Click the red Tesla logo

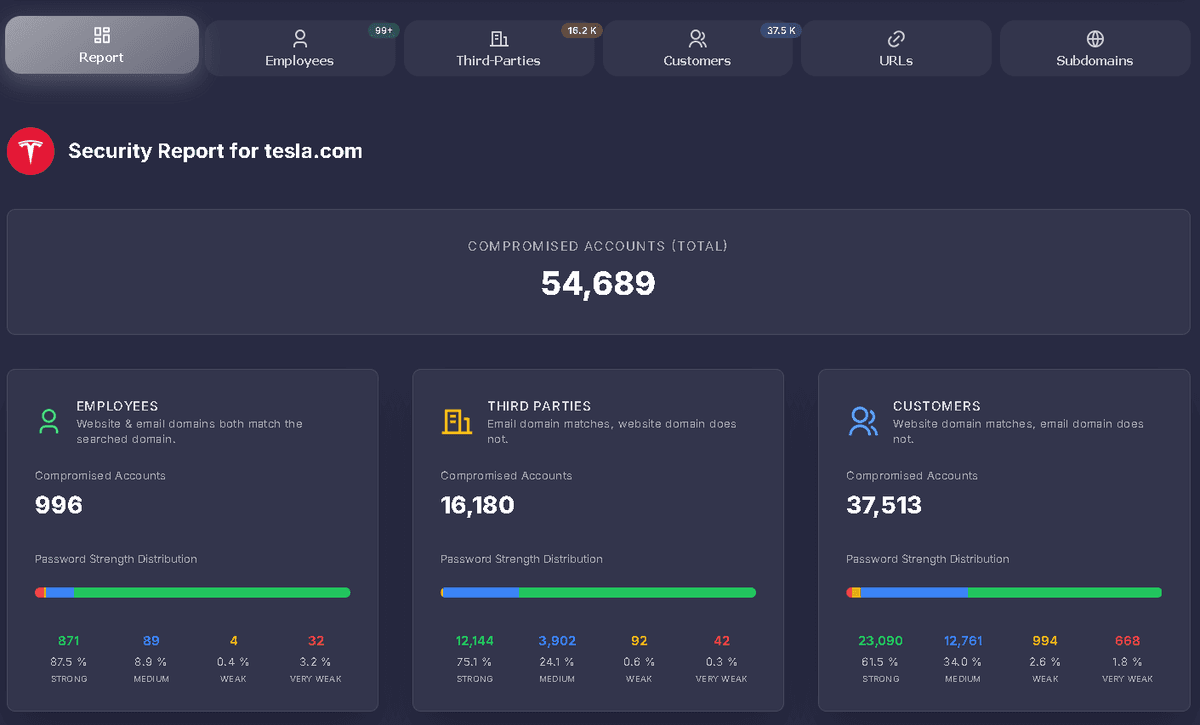coord(30,151)
